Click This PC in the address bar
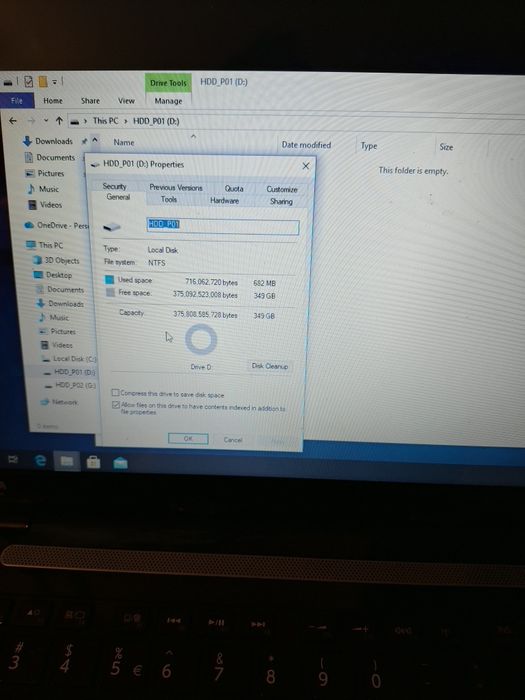The width and height of the screenshot is (525, 700). (105, 121)
